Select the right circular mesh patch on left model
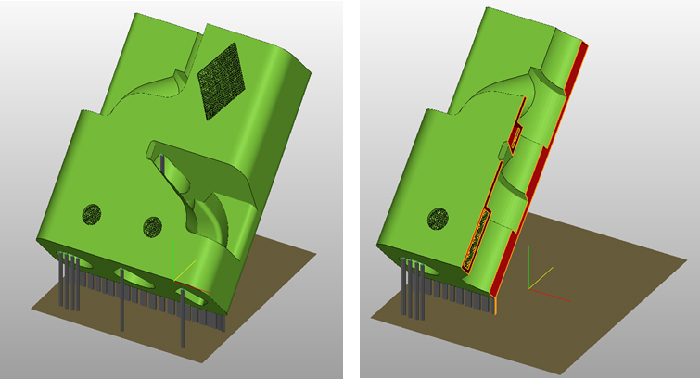This screenshot has width=700, height=379. tap(152, 227)
